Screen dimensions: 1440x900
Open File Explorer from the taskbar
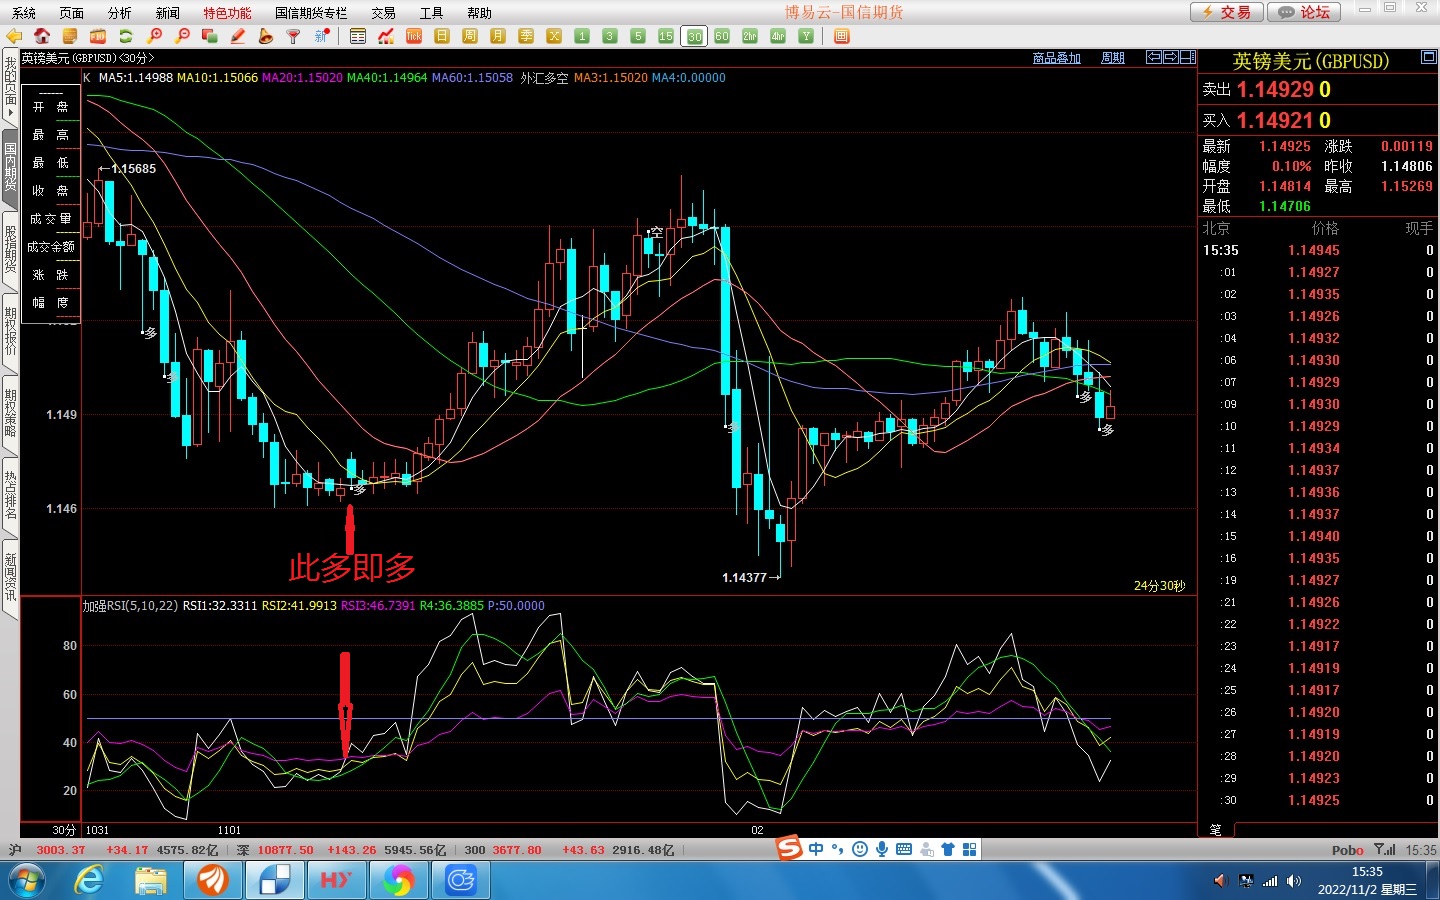151,881
